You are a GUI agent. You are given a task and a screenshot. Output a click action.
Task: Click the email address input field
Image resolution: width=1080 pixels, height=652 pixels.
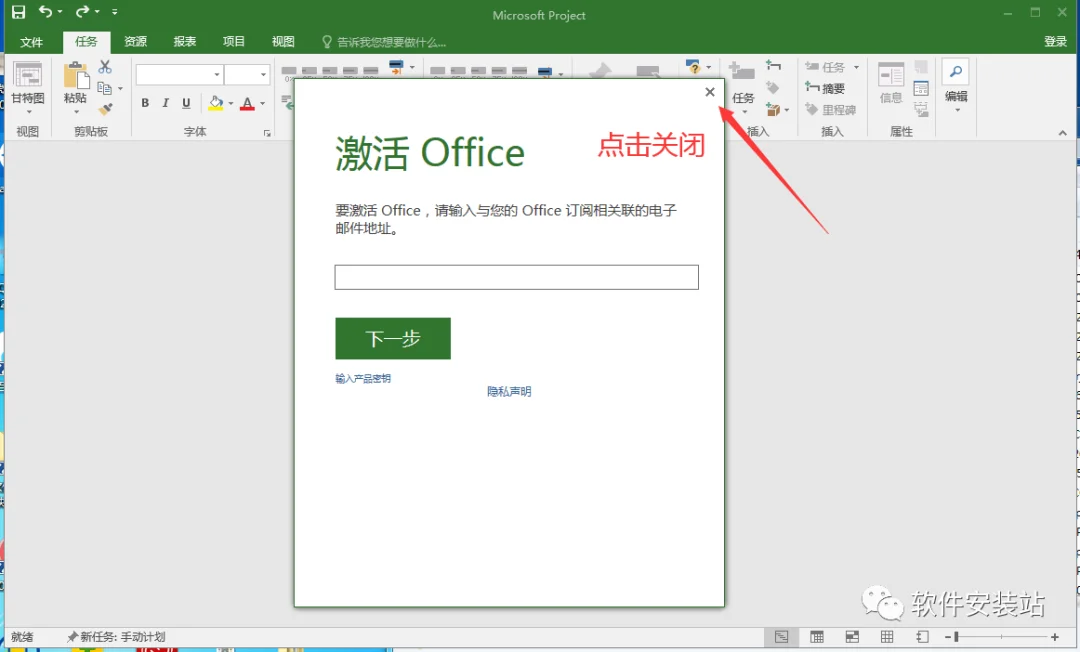[517, 277]
